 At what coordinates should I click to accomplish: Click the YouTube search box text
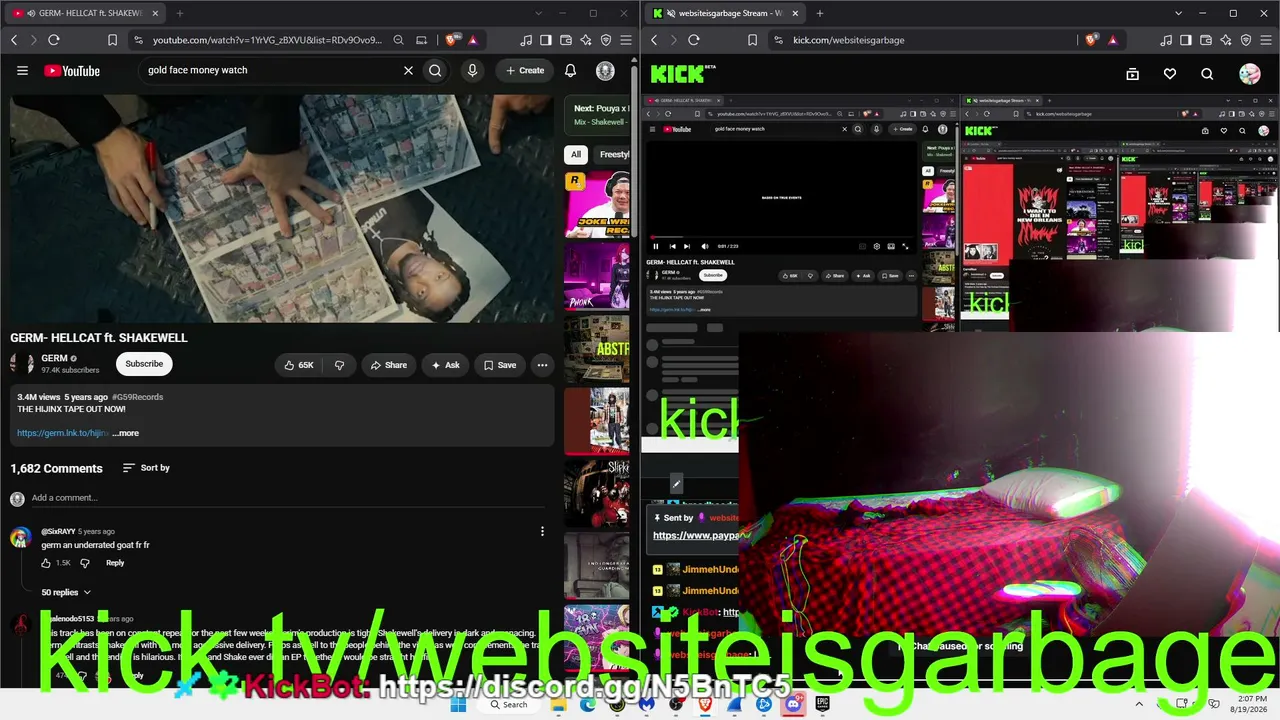tap(198, 71)
